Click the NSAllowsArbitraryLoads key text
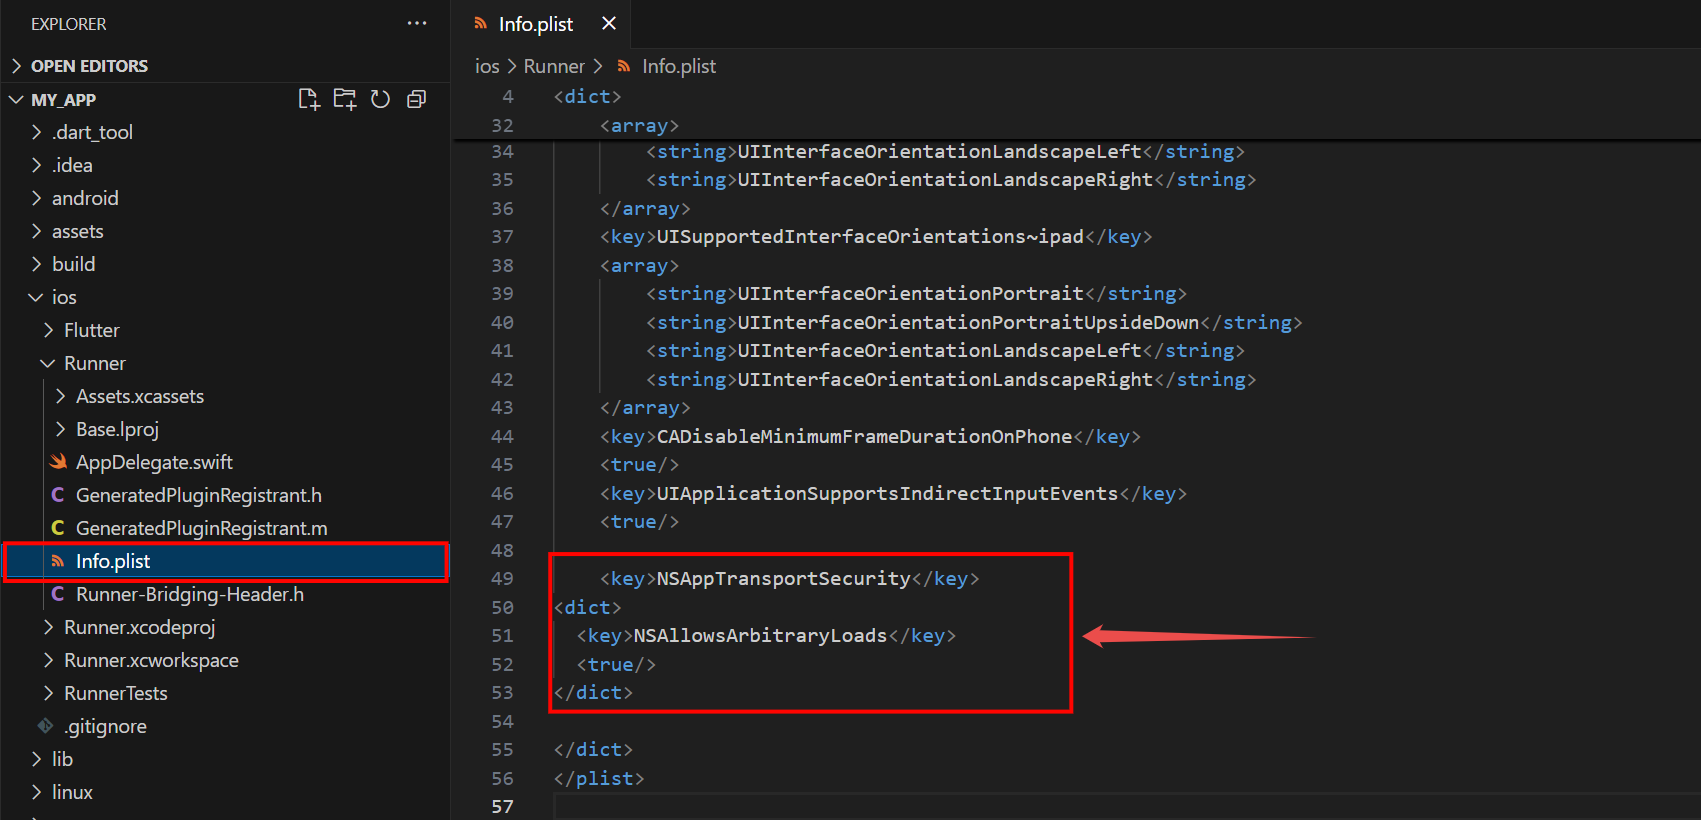 (760, 636)
